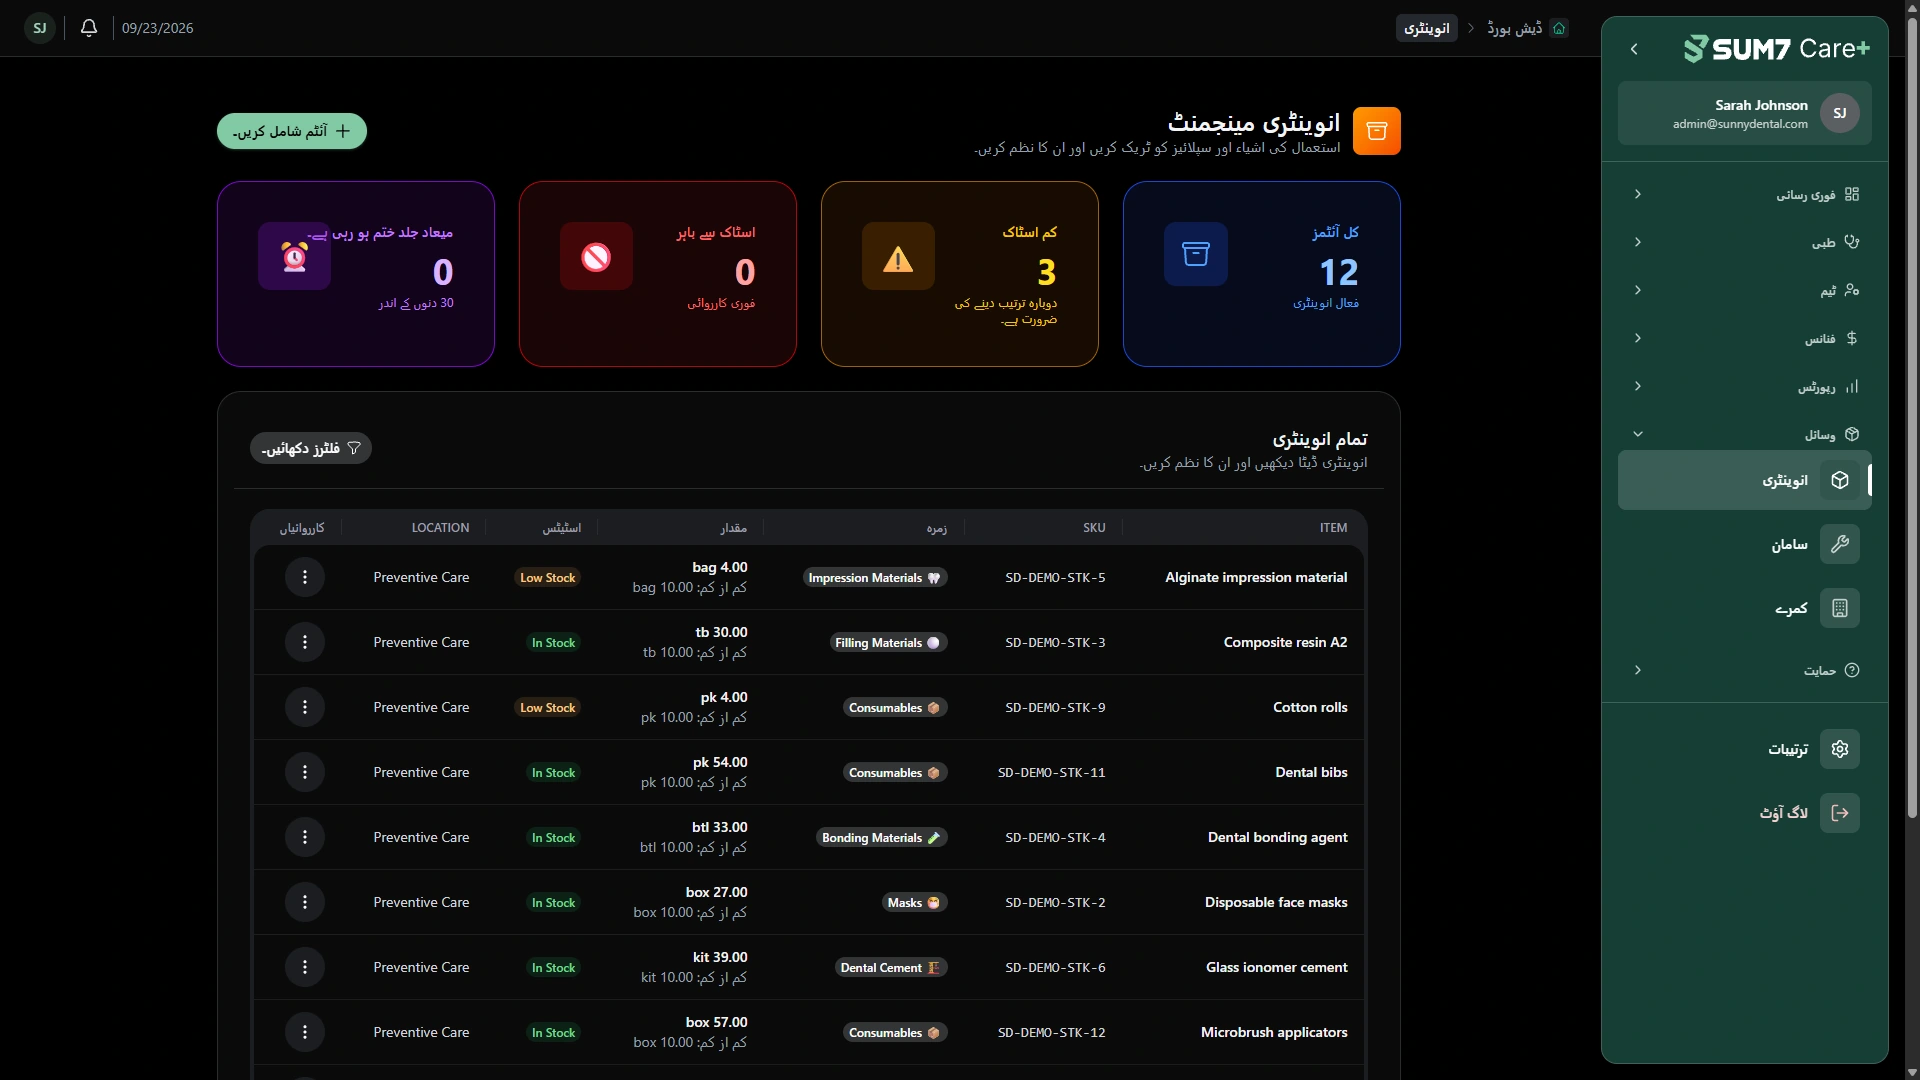Screen dimensions: 1920x1080
Task: Expand the Support sidebar section
Action: coord(1745,670)
